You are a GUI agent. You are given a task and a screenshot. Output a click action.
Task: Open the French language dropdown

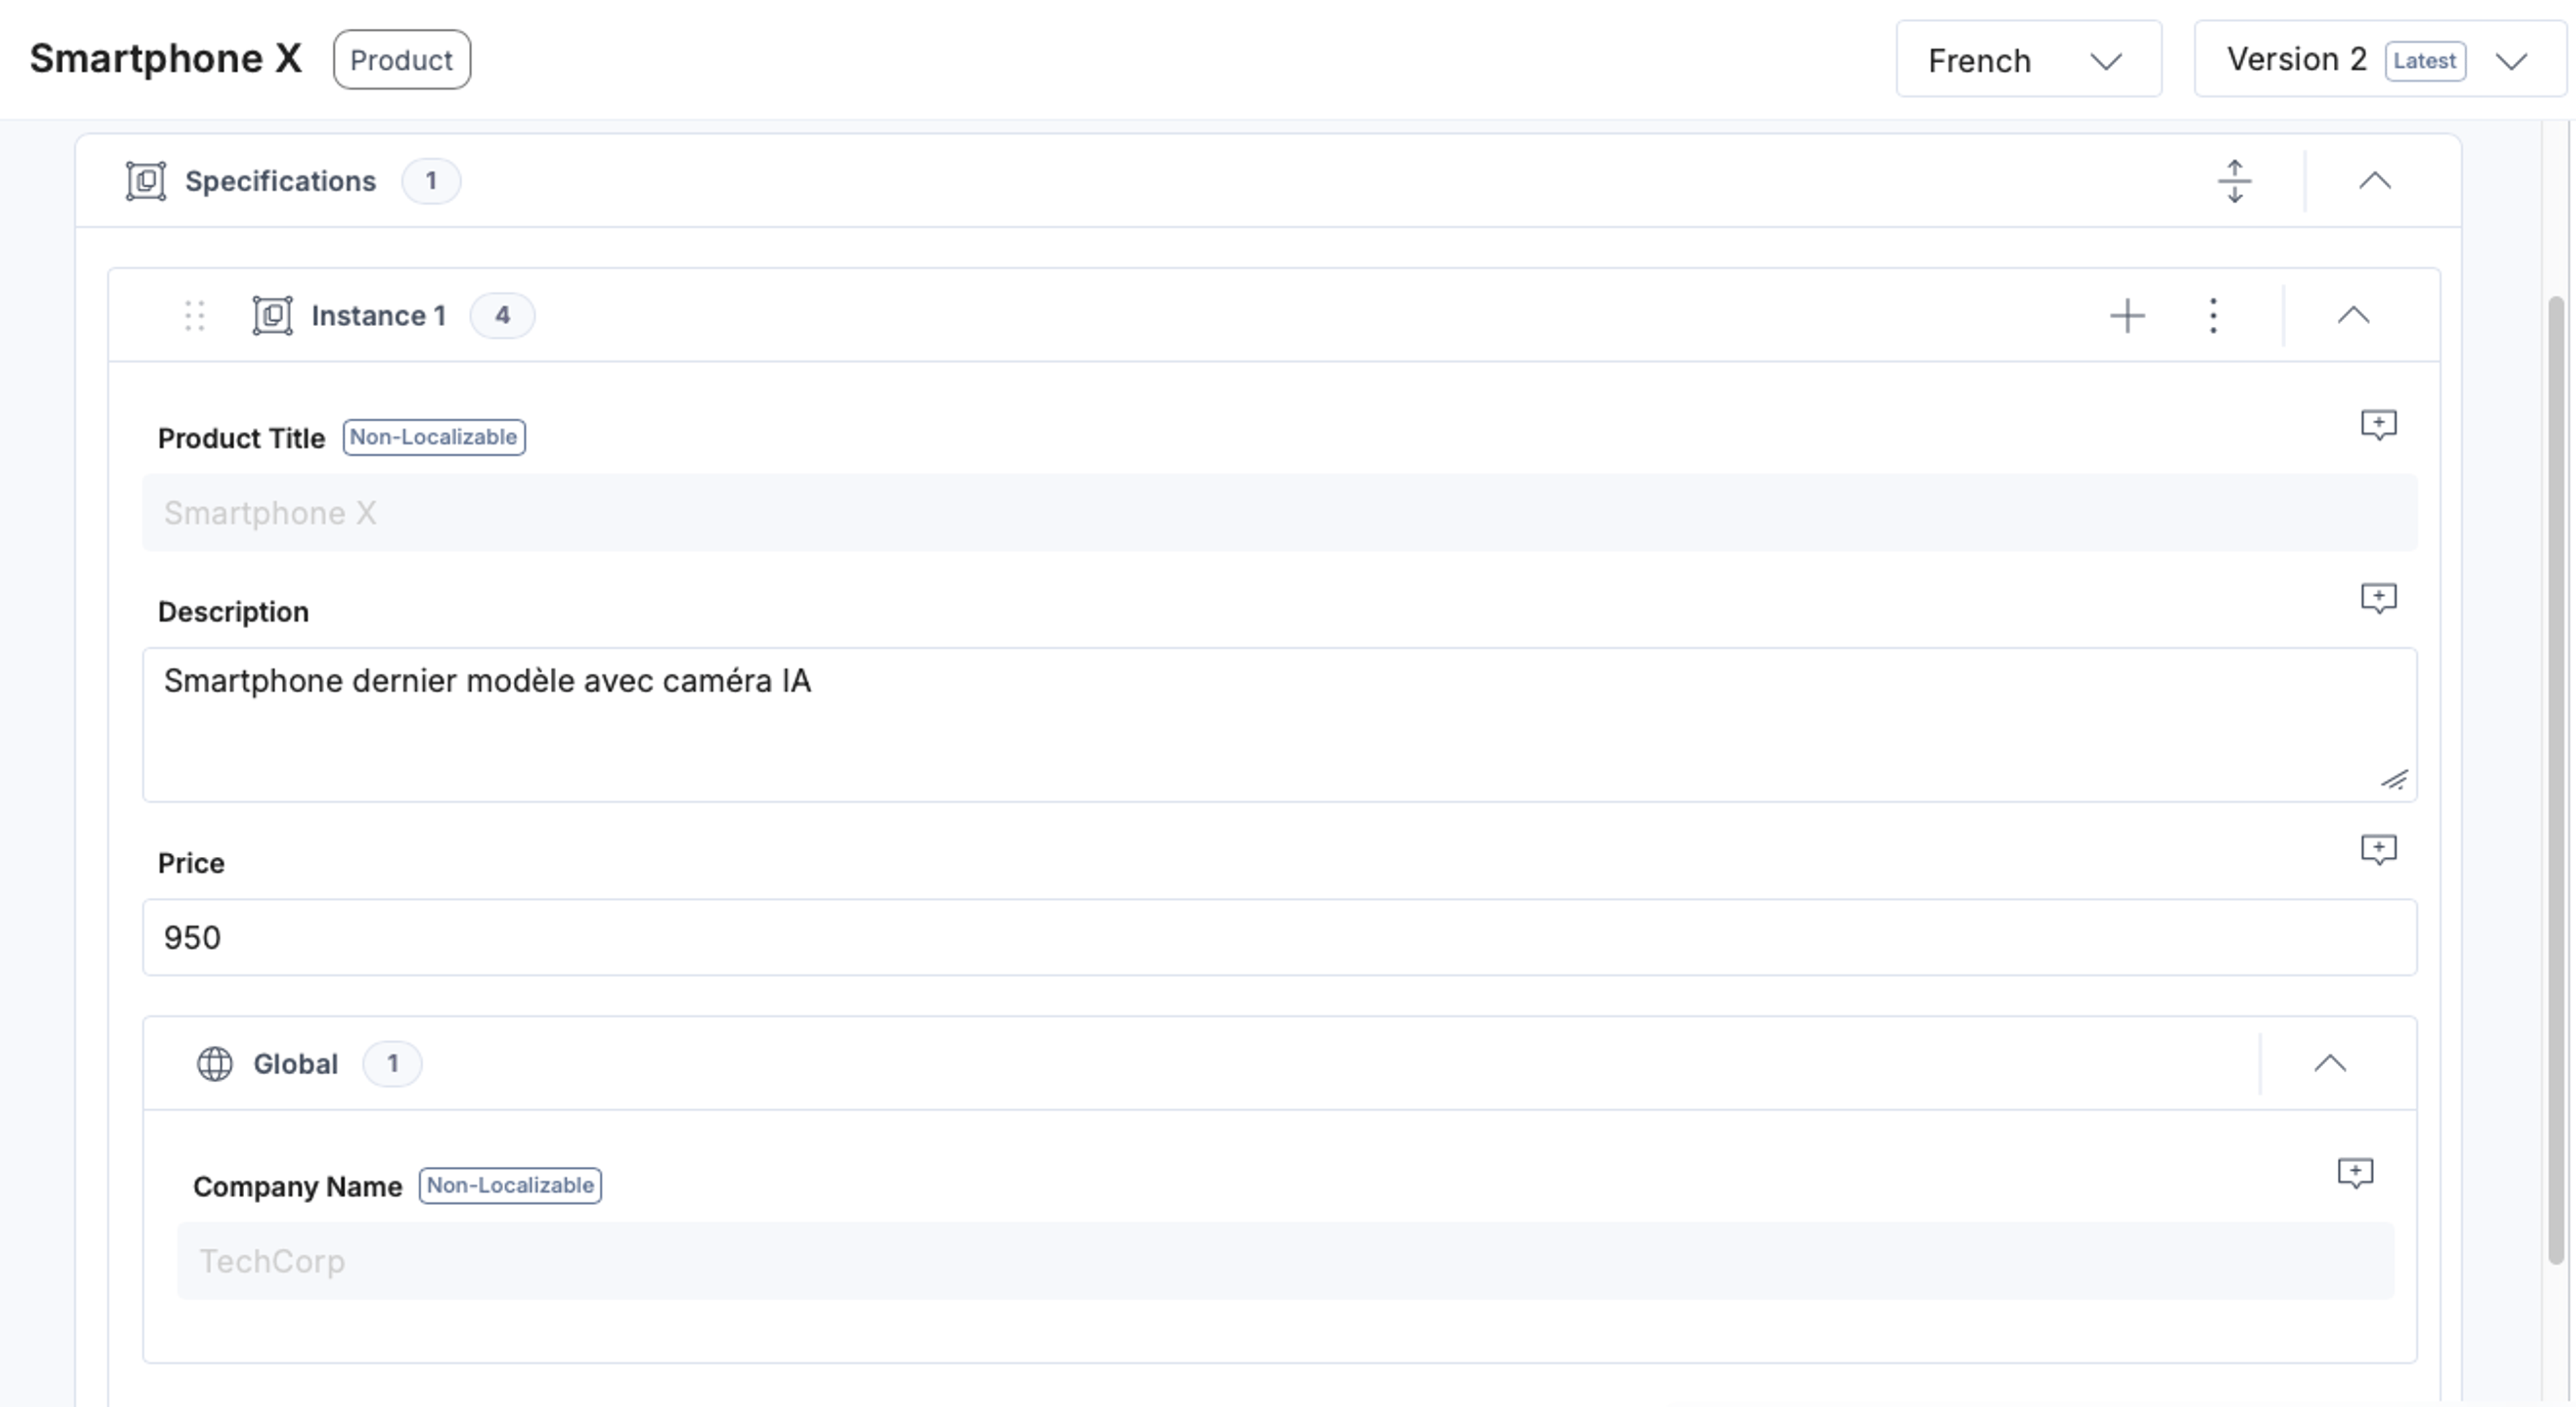(x=2028, y=60)
